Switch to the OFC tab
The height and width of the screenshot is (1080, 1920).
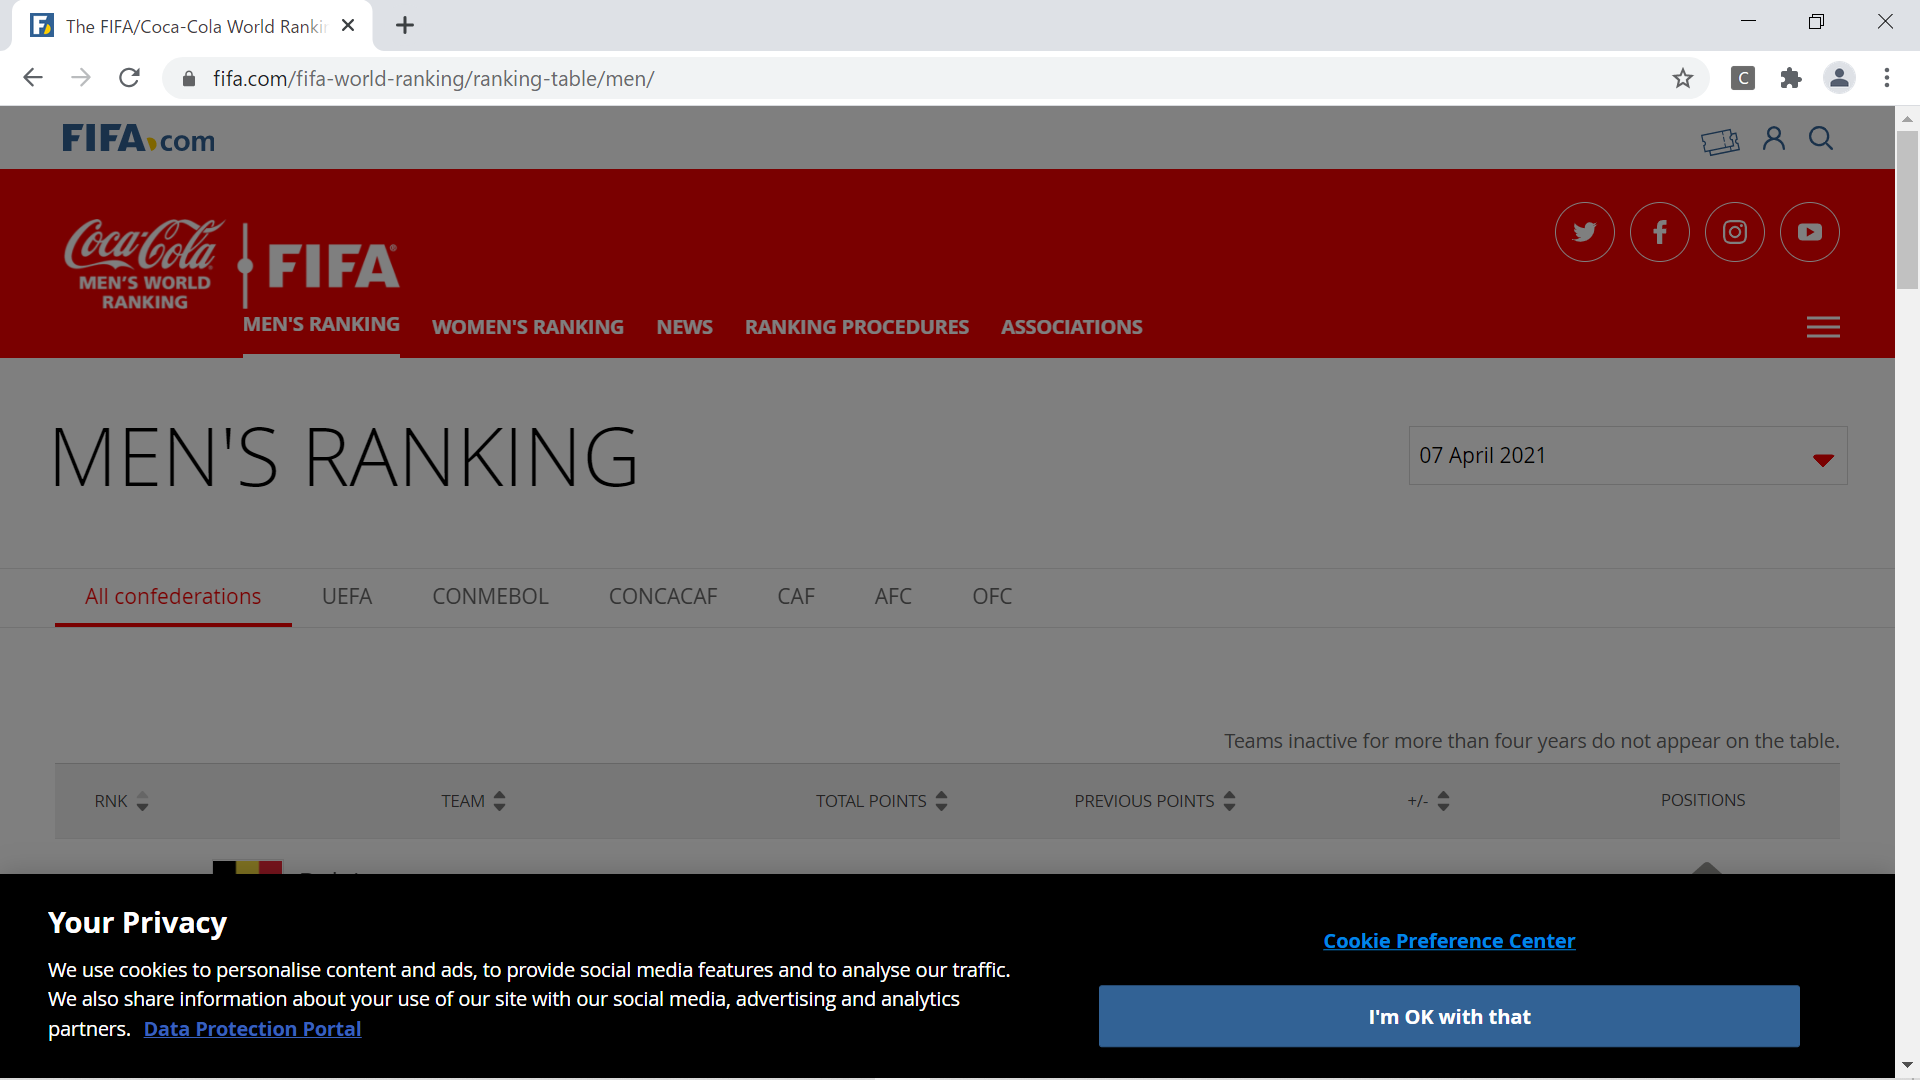click(992, 597)
